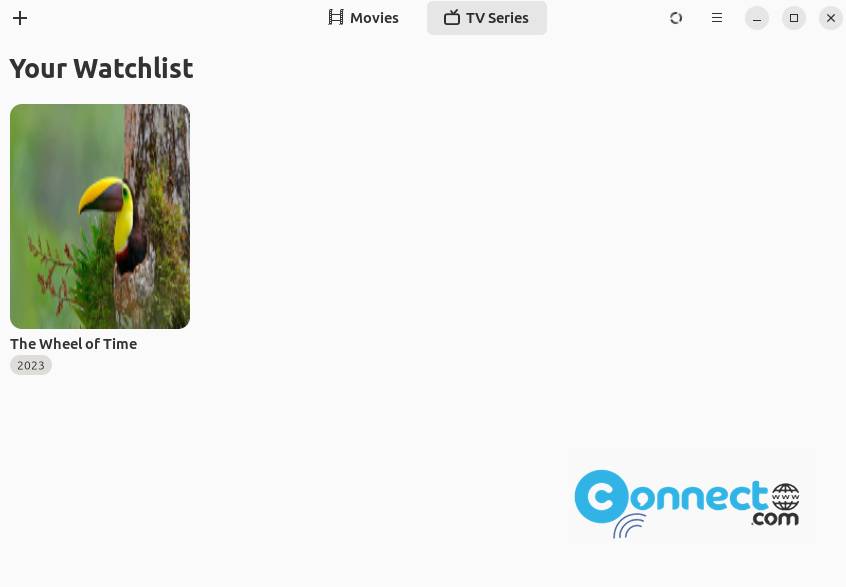Click the 2023 year badge

click(31, 365)
